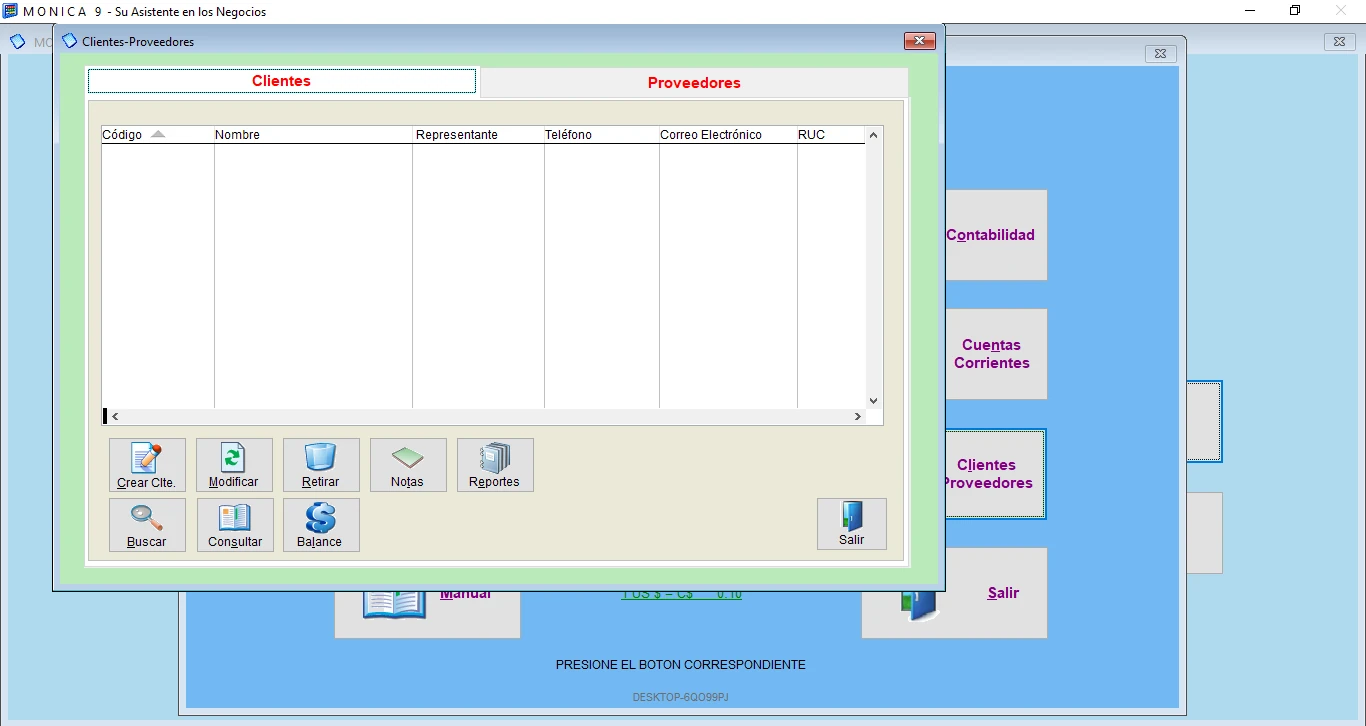Click the horizontal scrollbar right arrow
The height and width of the screenshot is (726, 1366).
tap(858, 416)
